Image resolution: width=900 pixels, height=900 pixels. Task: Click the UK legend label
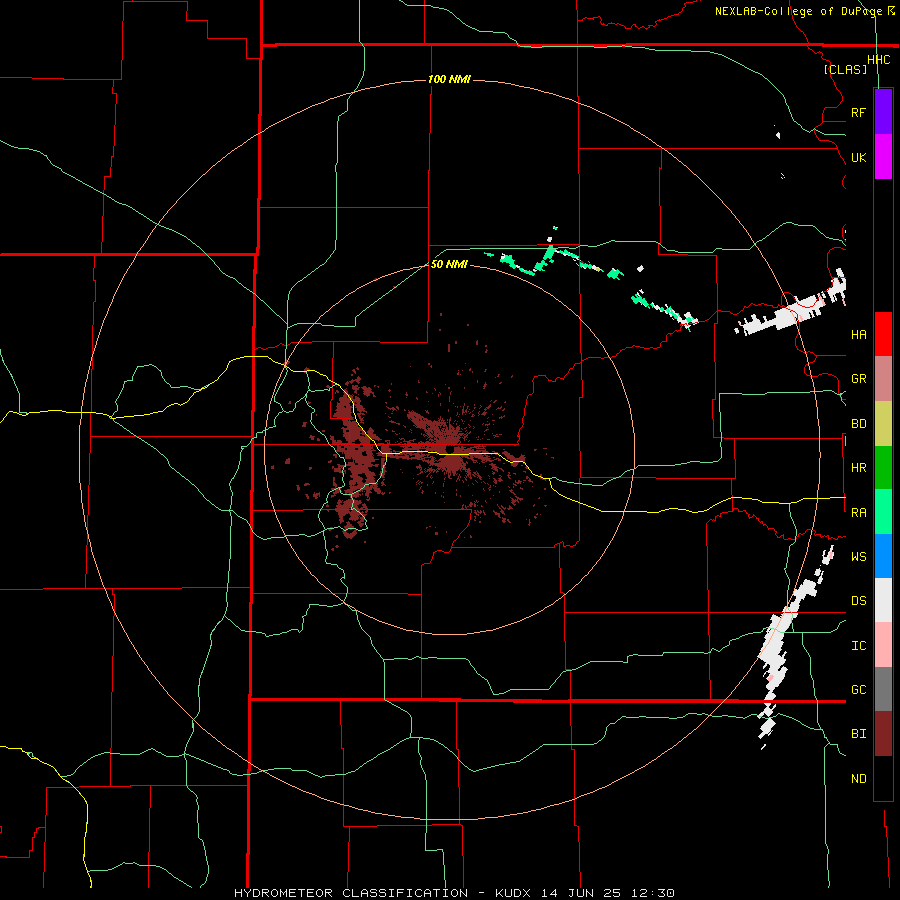[858, 157]
